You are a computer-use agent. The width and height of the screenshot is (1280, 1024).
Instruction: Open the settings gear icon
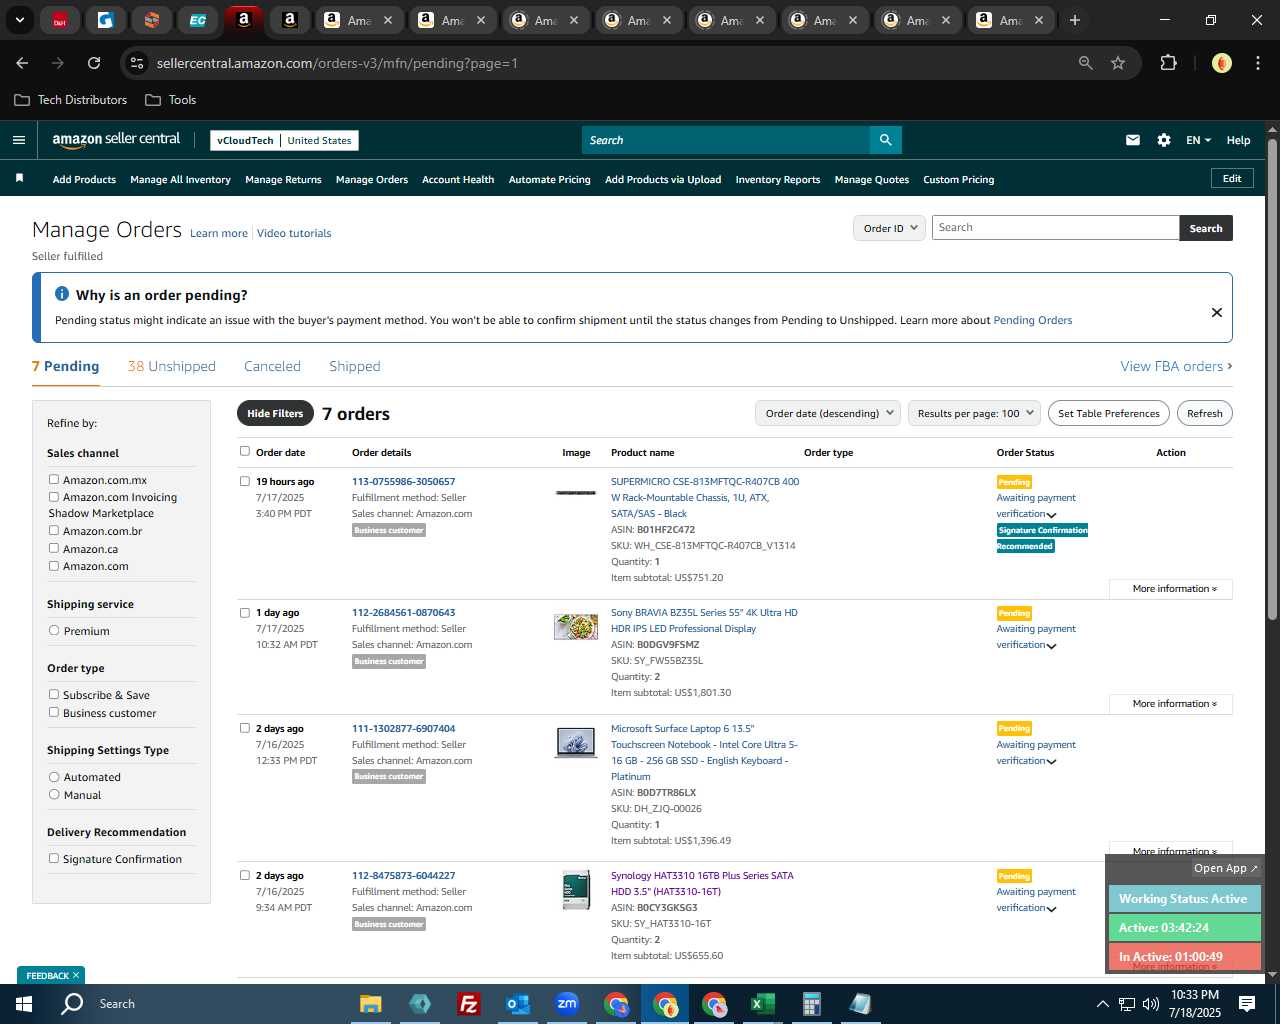(1164, 140)
